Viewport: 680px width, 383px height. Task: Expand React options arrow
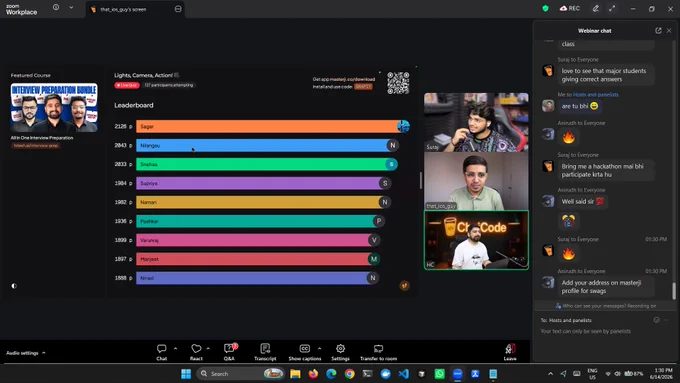click(x=208, y=348)
